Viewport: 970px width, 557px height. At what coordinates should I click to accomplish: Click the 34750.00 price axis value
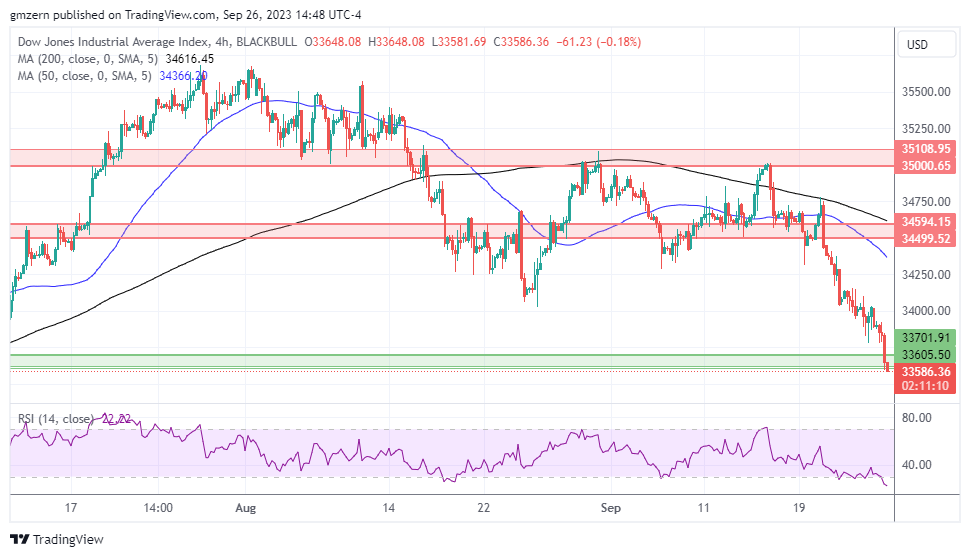click(926, 202)
